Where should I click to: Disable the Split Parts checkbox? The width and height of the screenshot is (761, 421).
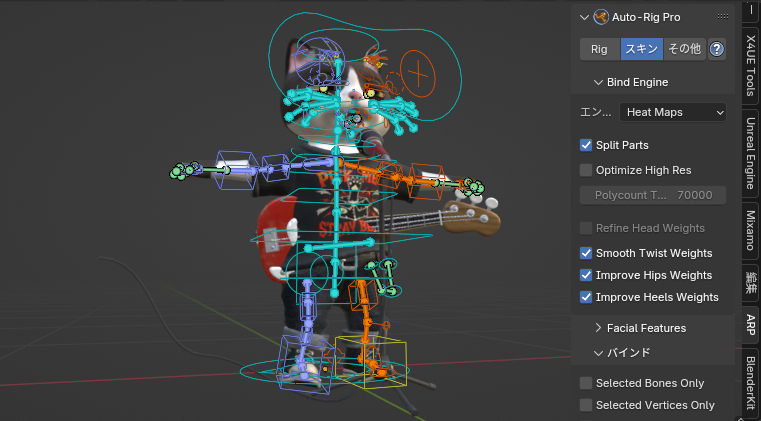[x=586, y=145]
